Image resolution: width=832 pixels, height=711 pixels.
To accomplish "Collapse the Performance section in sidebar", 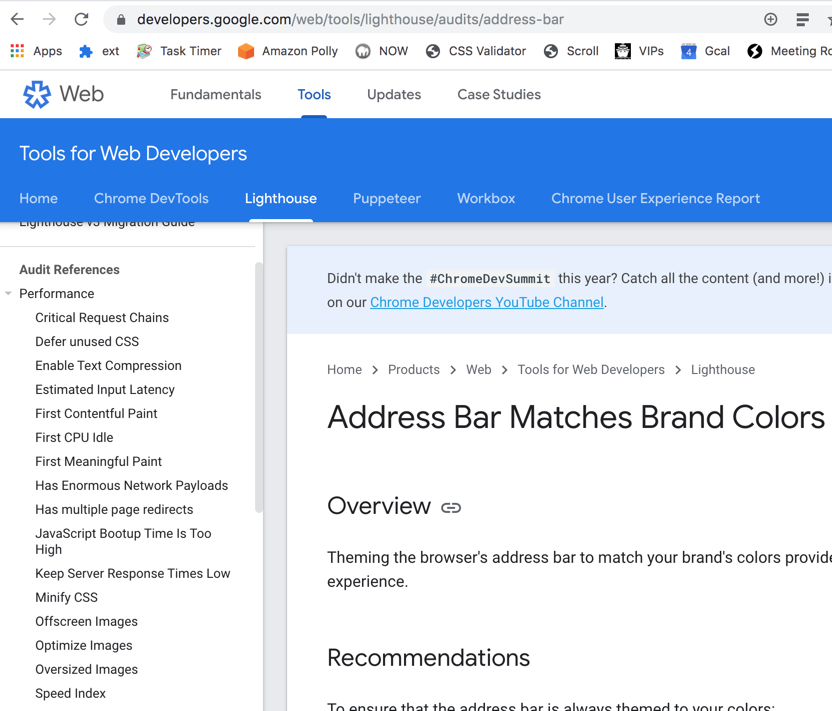I will click(x=8, y=293).
